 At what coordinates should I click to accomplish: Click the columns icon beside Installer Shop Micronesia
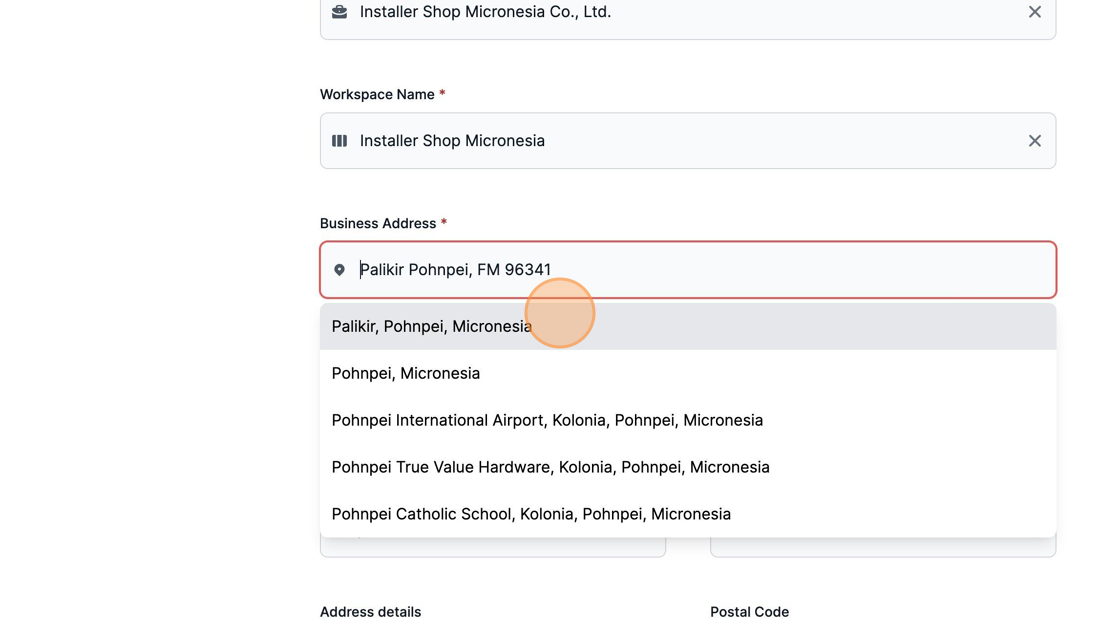[x=339, y=141]
